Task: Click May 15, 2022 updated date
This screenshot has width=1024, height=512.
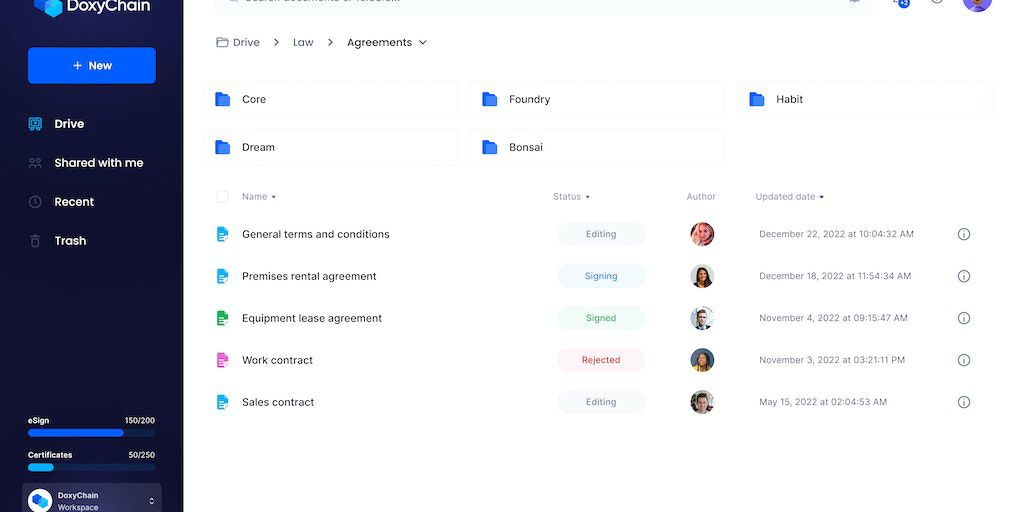Action: click(823, 402)
